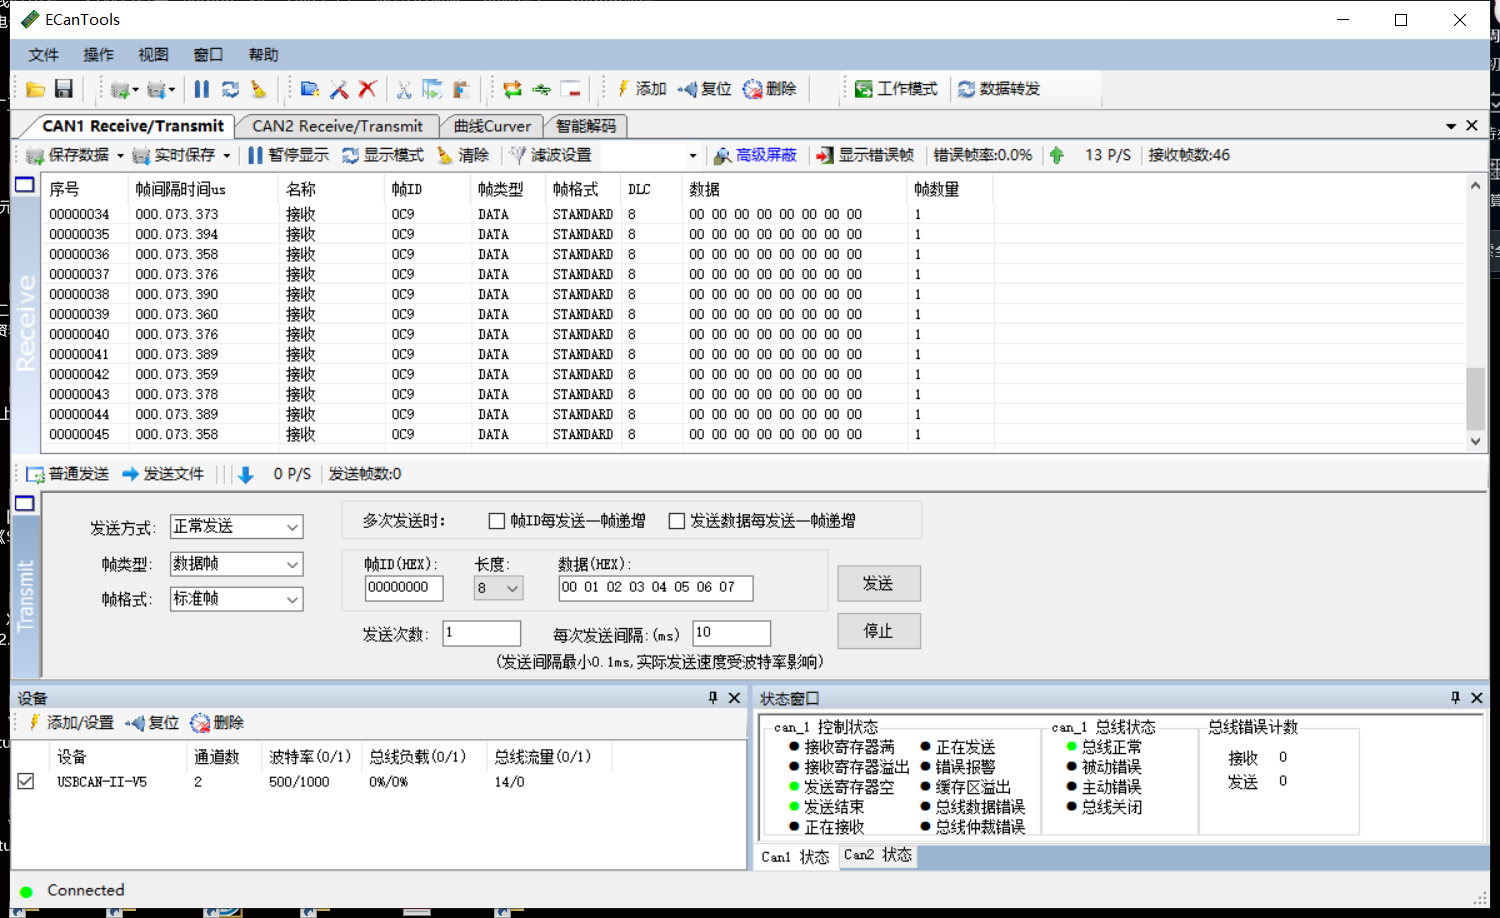1500x918 pixels.
Task: Open the 操作 menu
Action: point(99,55)
